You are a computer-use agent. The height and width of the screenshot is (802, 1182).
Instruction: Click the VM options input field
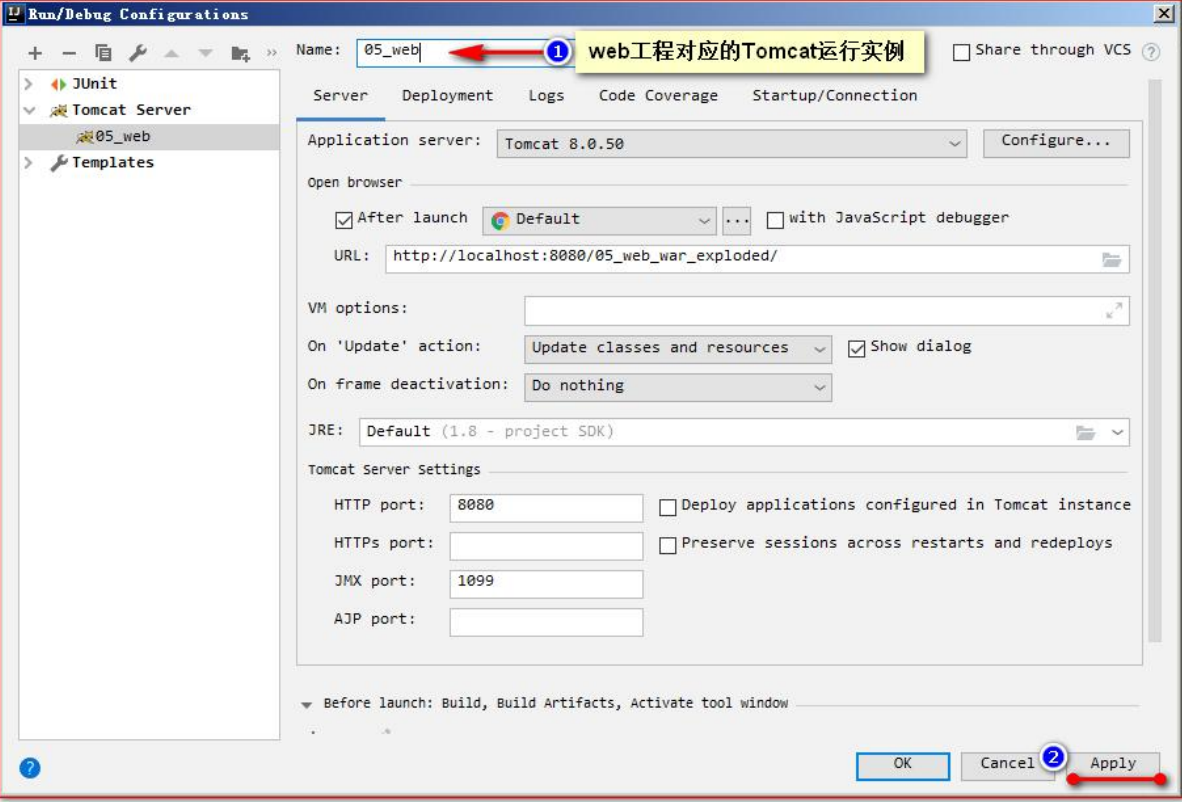coord(826,311)
